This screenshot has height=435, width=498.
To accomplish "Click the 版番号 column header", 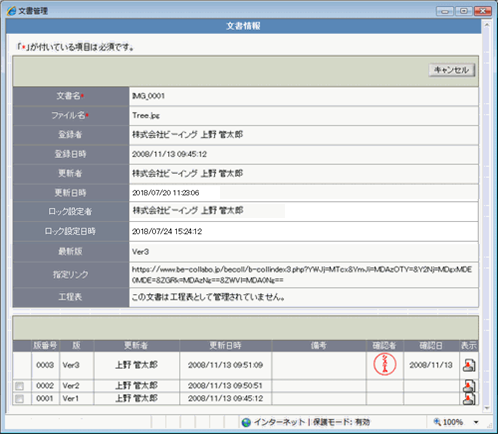I will [x=45, y=346].
